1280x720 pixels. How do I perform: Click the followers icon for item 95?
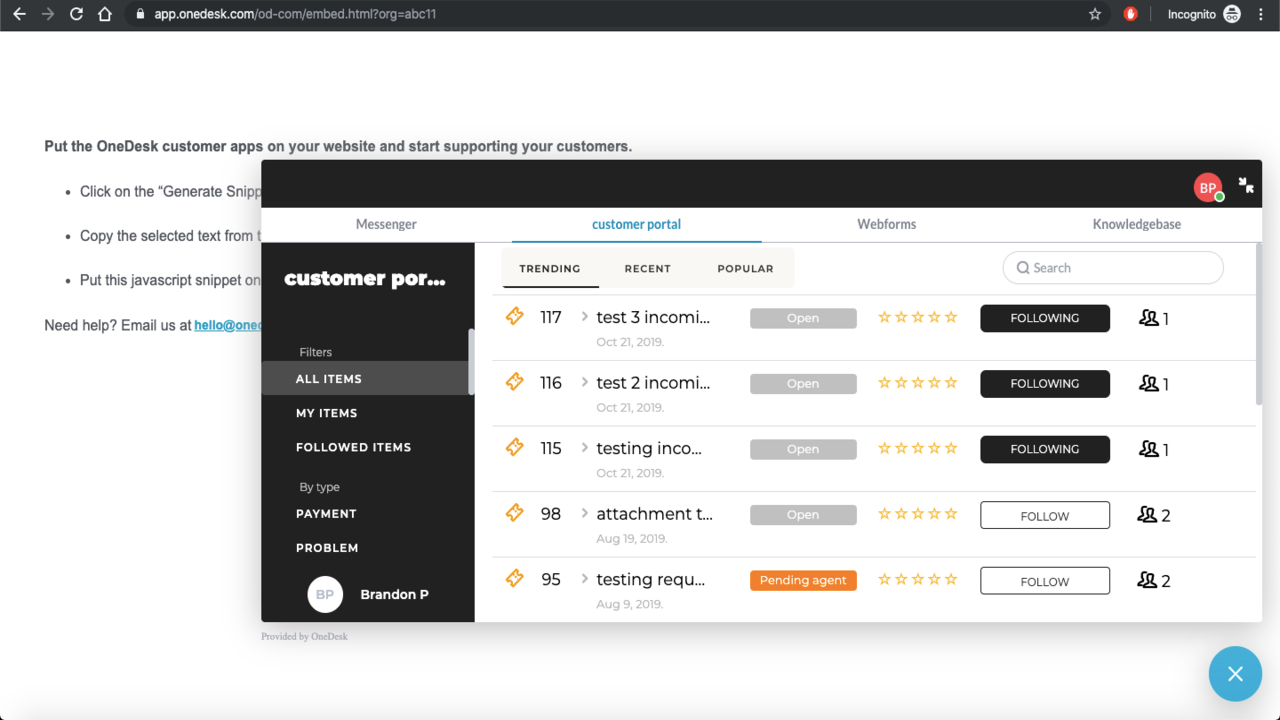1148,580
